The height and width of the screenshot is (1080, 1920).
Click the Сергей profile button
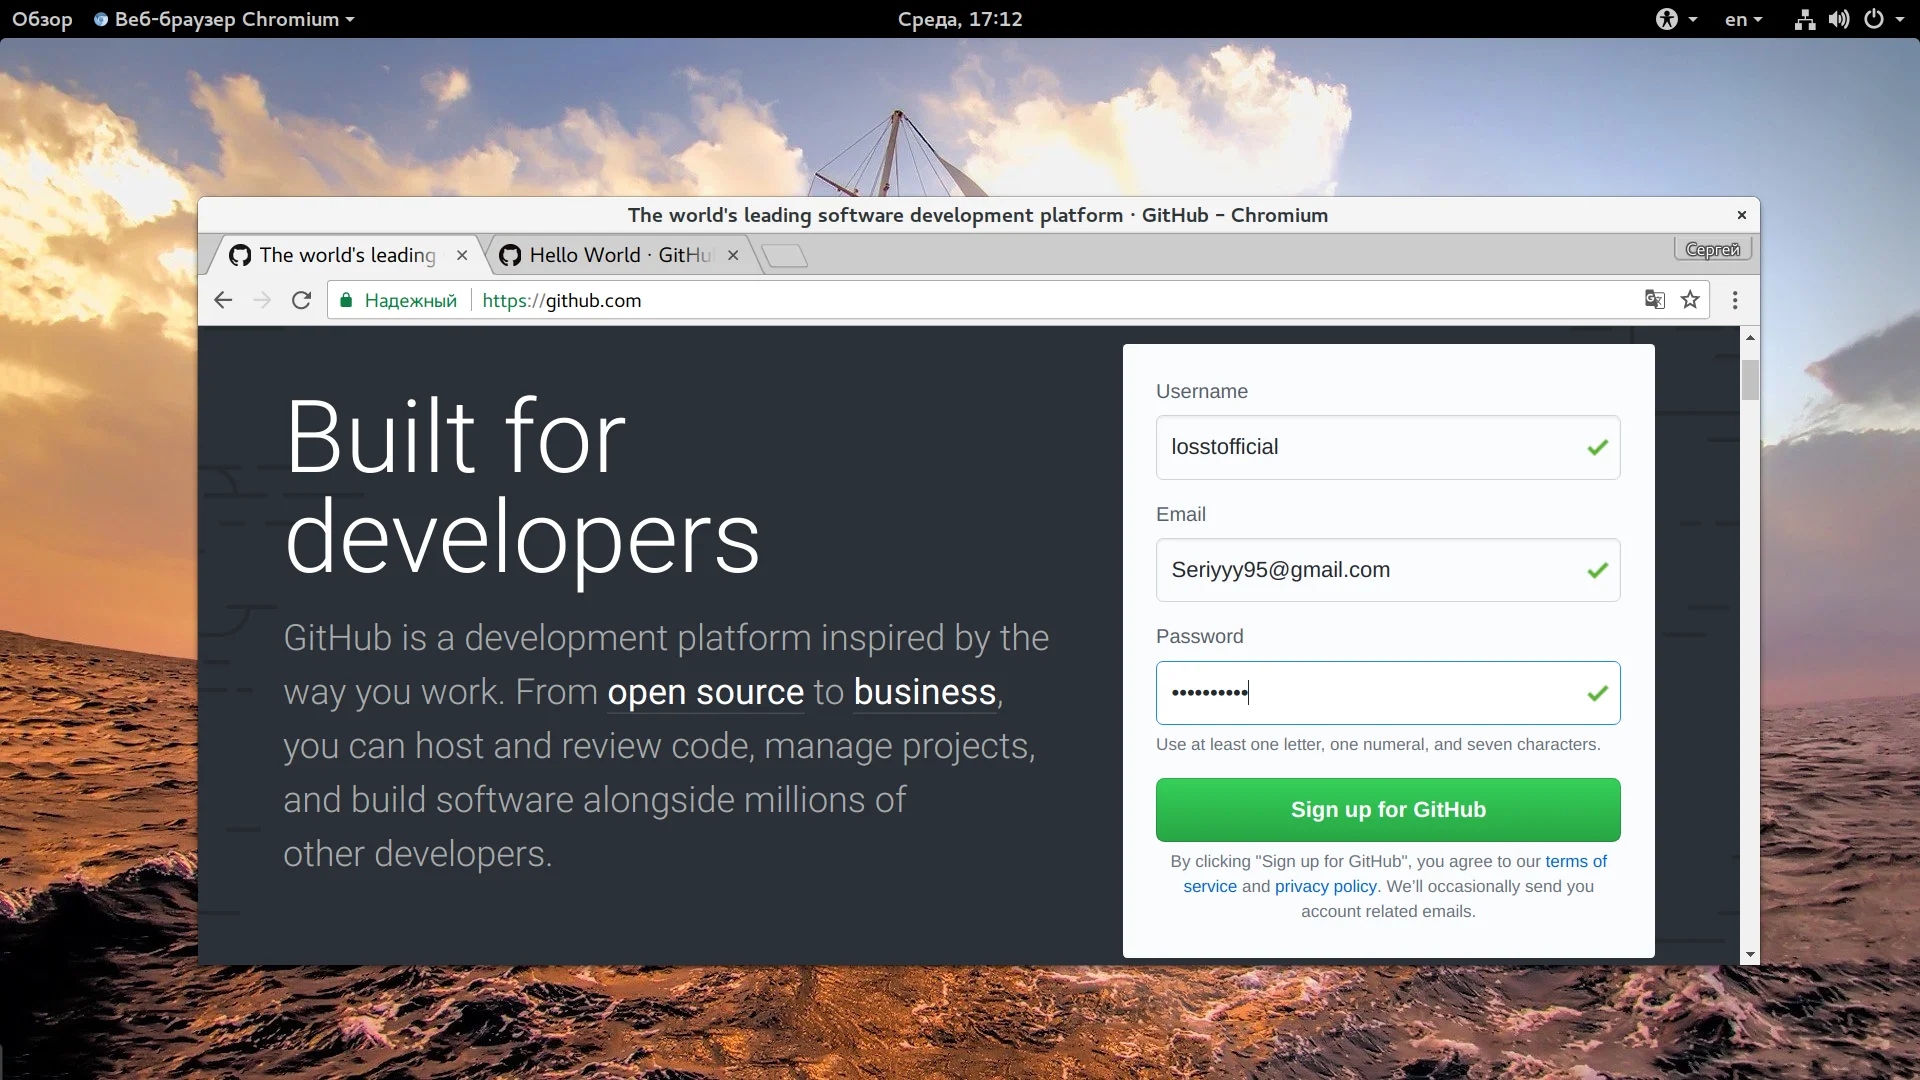point(1712,249)
